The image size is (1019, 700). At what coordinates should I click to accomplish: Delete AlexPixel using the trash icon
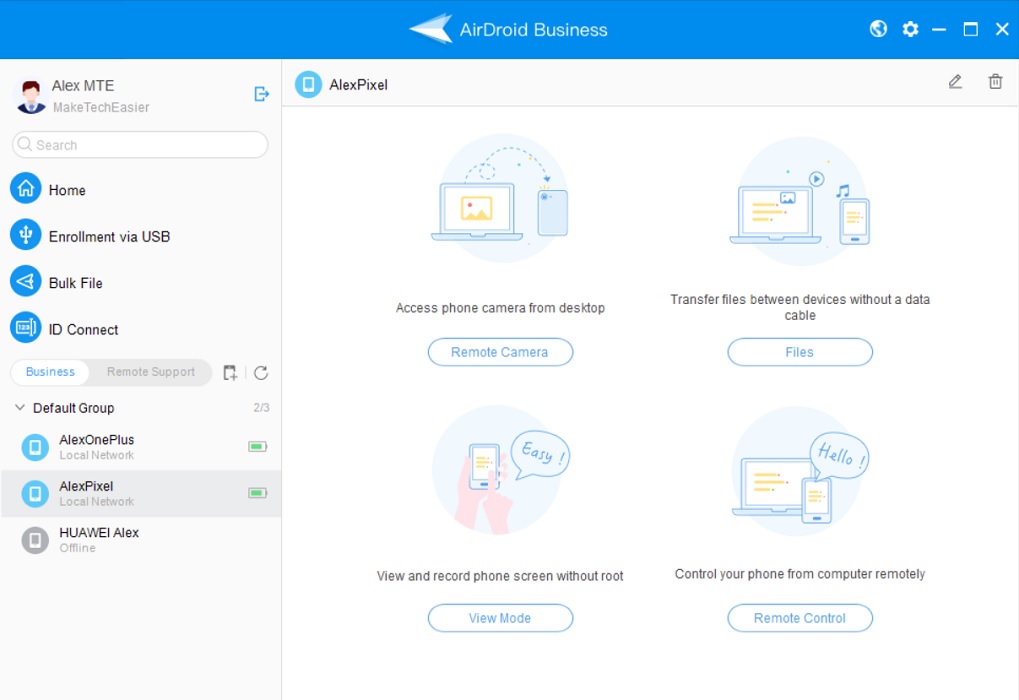[x=995, y=82]
